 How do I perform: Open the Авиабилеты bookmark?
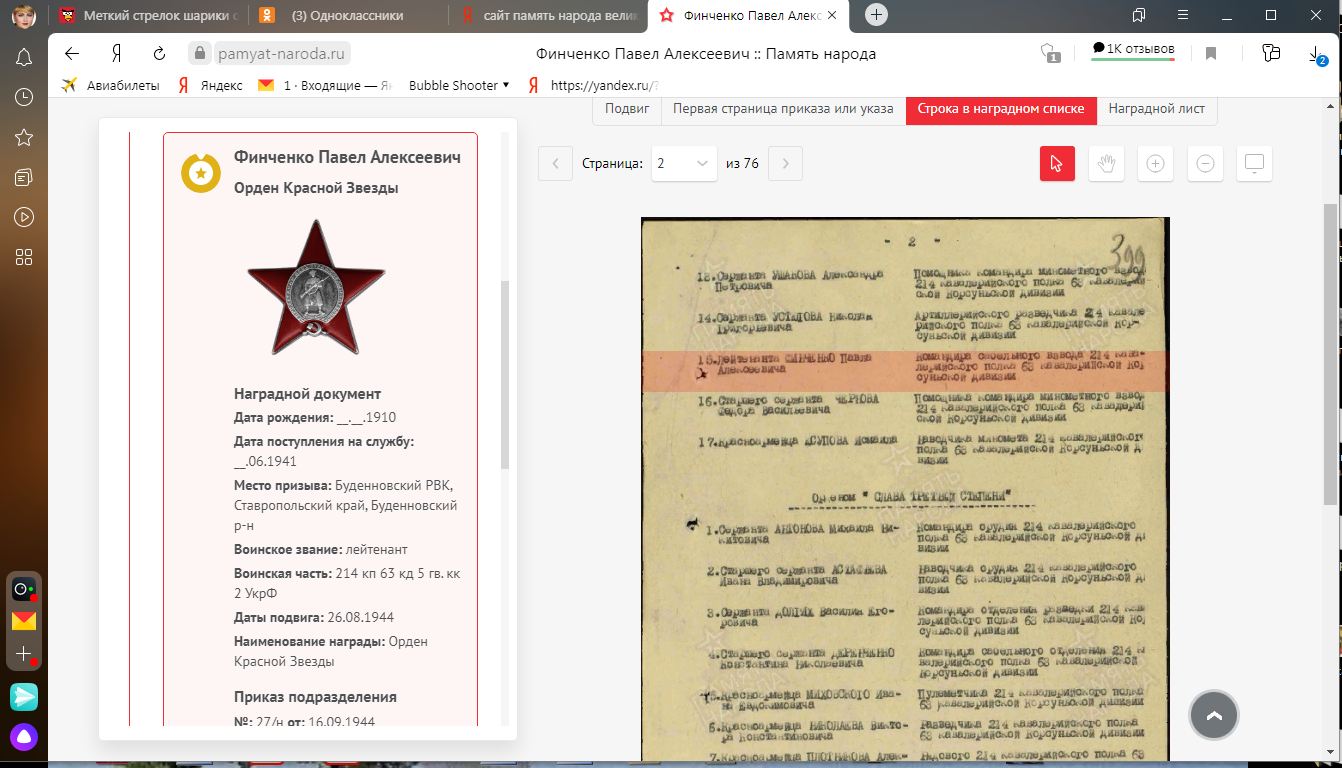click(111, 86)
